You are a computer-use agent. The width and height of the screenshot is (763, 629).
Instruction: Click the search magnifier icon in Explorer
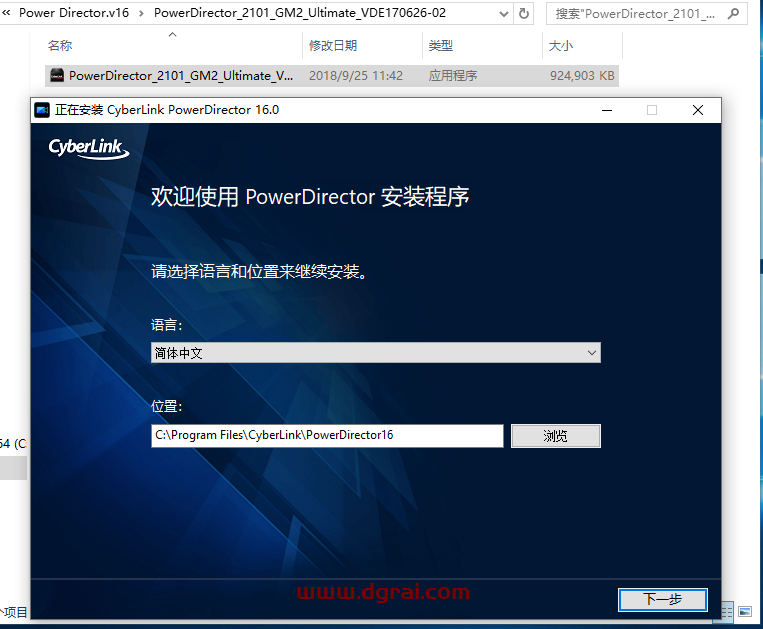point(733,14)
